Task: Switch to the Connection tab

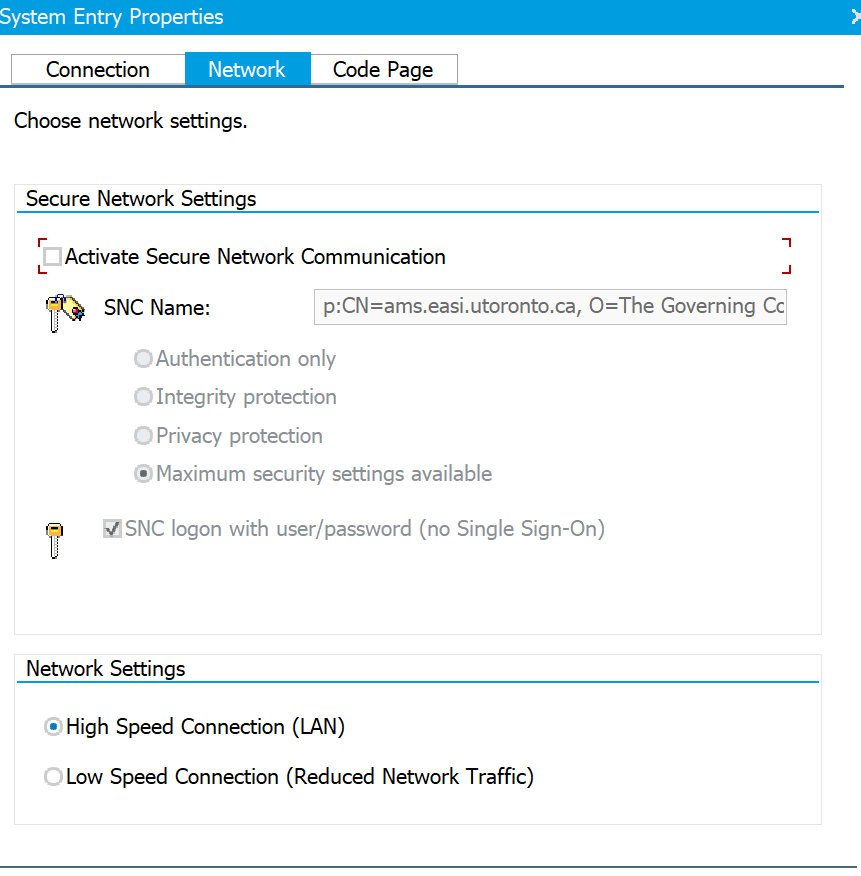Action: tap(98, 69)
